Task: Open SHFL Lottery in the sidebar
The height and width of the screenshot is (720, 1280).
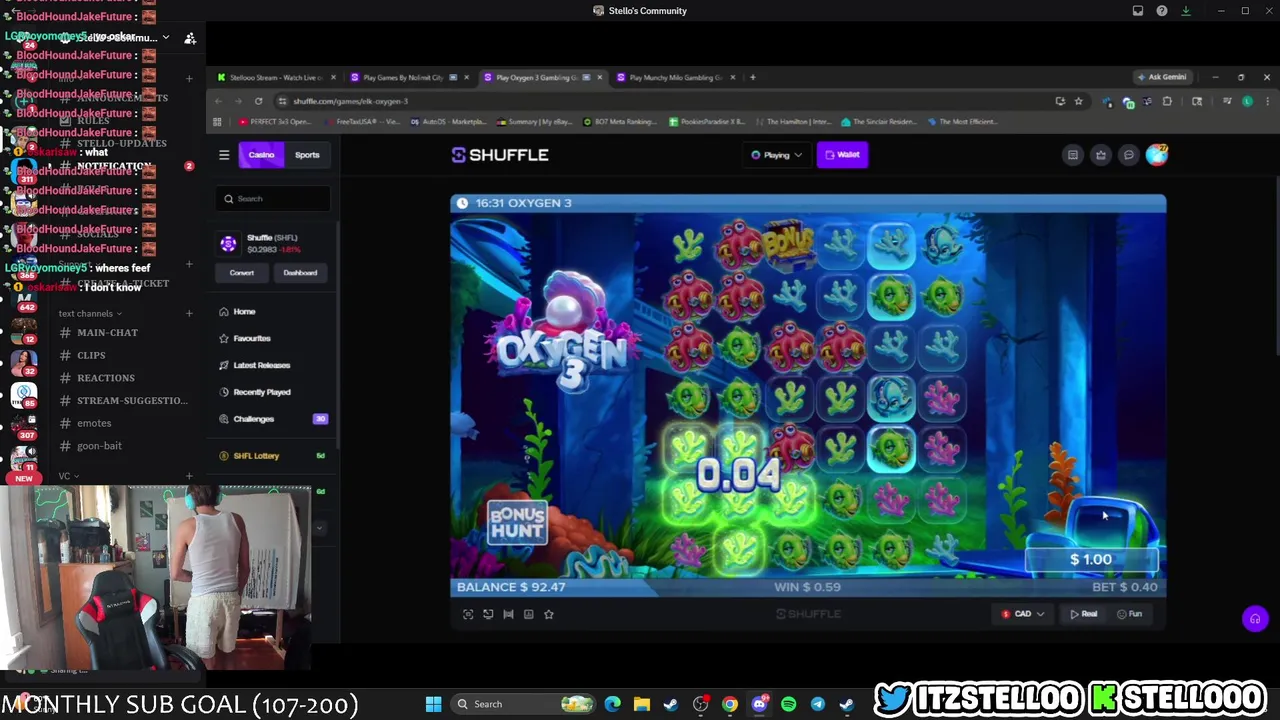Action: pyautogui.click(x=273, y=455)
